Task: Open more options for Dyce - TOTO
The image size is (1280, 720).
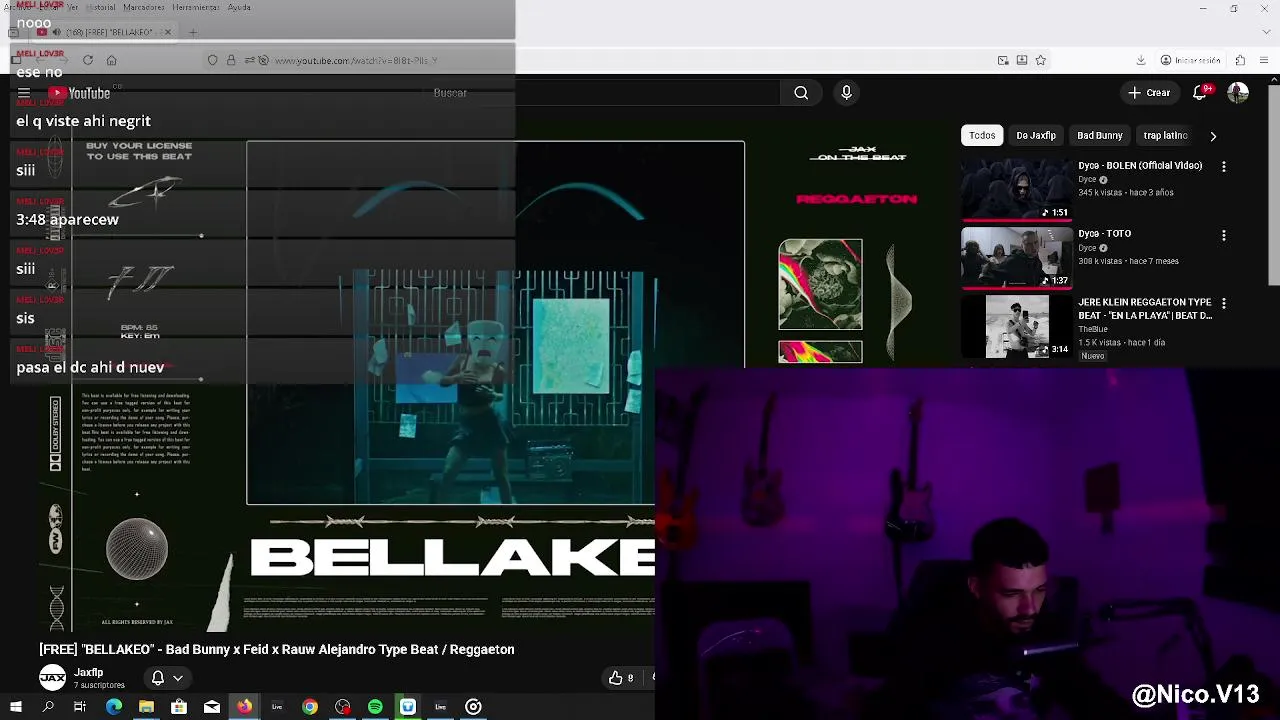Action: (1223, 235)
